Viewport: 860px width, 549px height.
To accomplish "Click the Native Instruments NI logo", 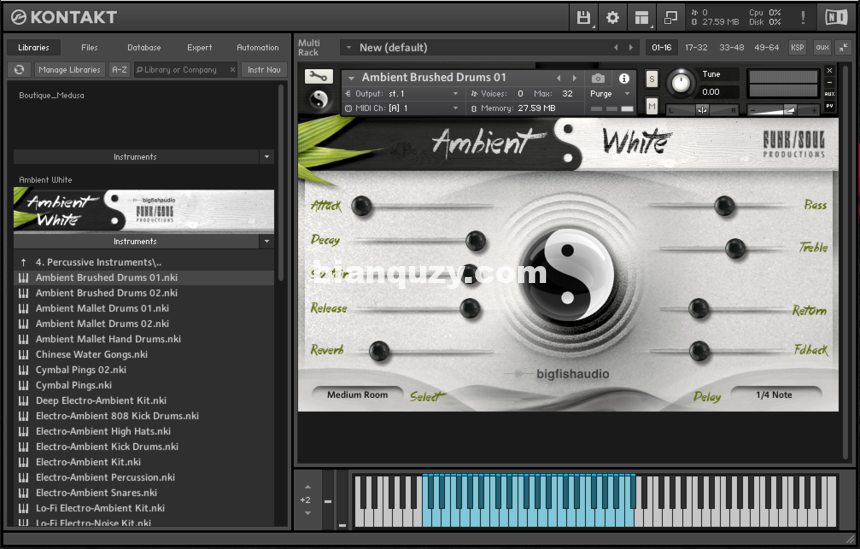I will point(836,18).
